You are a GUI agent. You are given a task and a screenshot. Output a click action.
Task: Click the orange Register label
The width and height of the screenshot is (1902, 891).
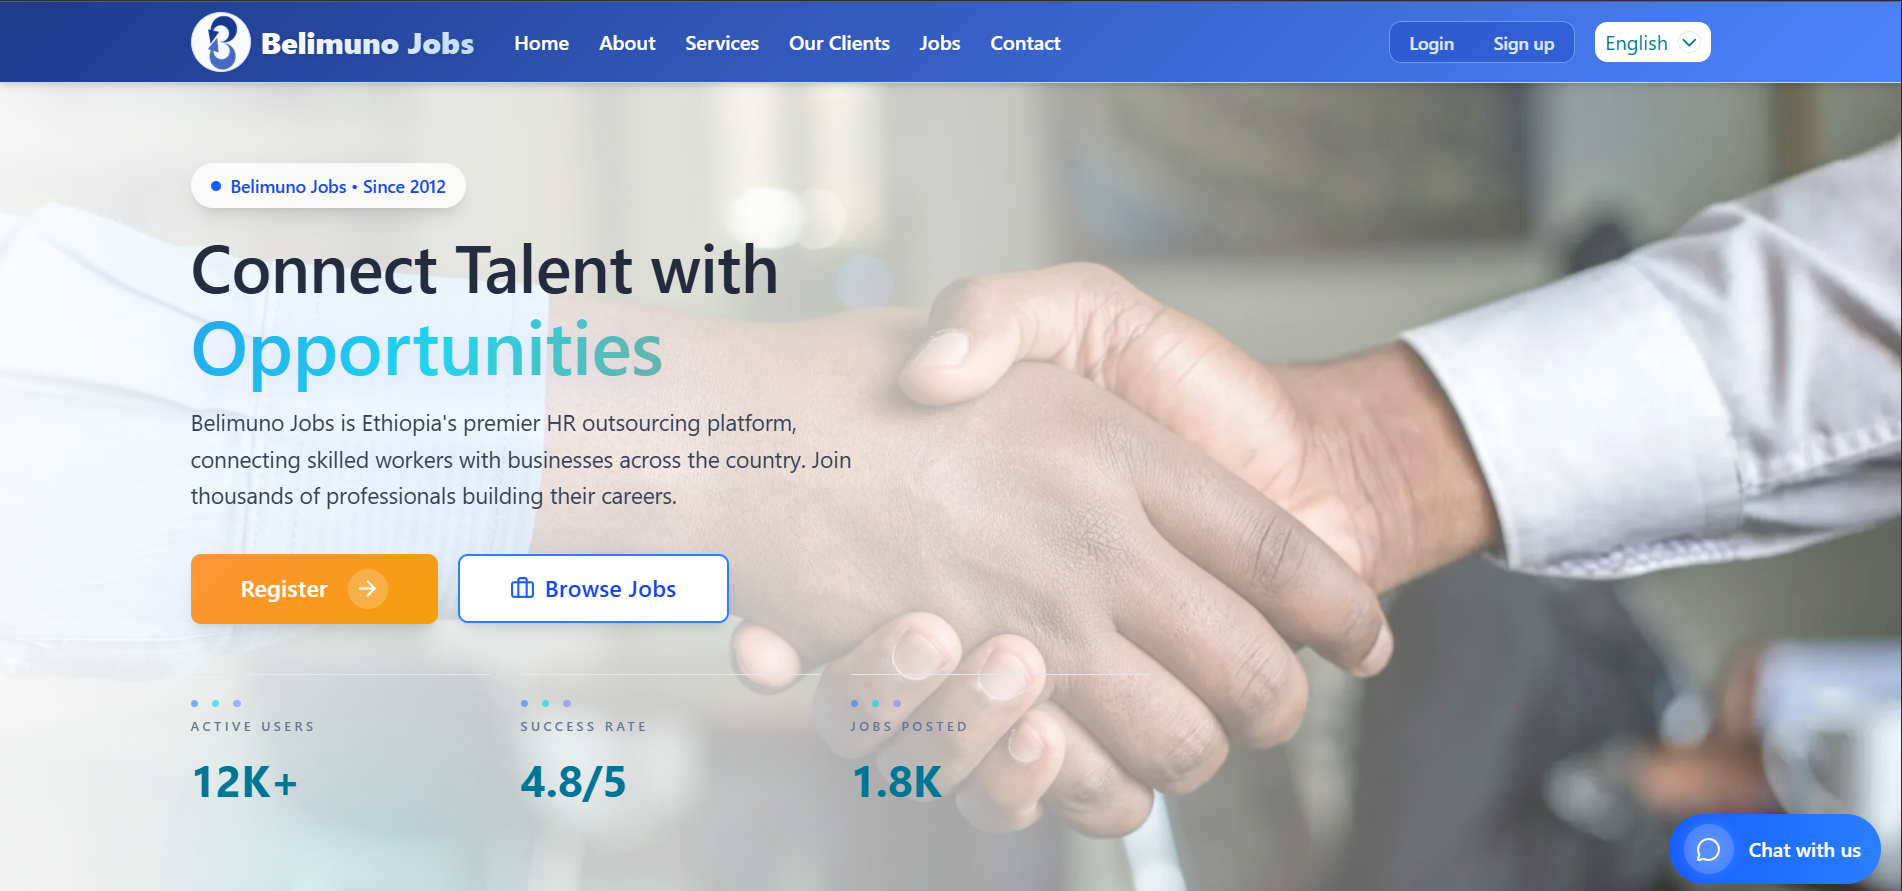point(284,589)
